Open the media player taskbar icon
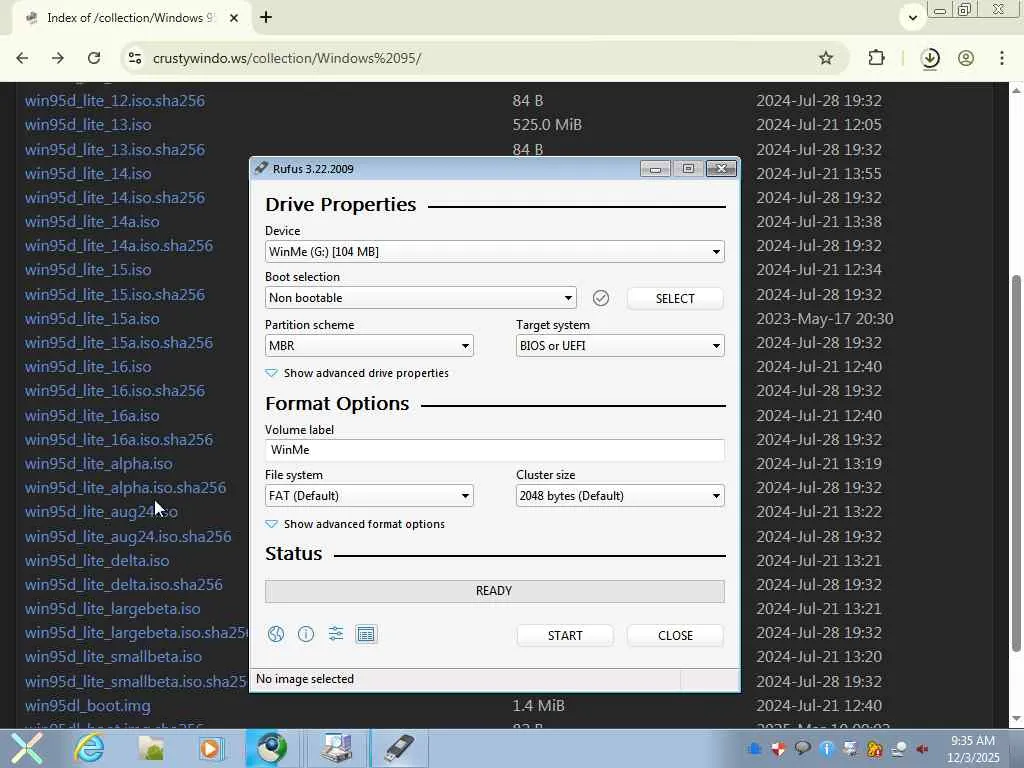This screenshot has width=1024, height=768. click(x=210, y=748)
